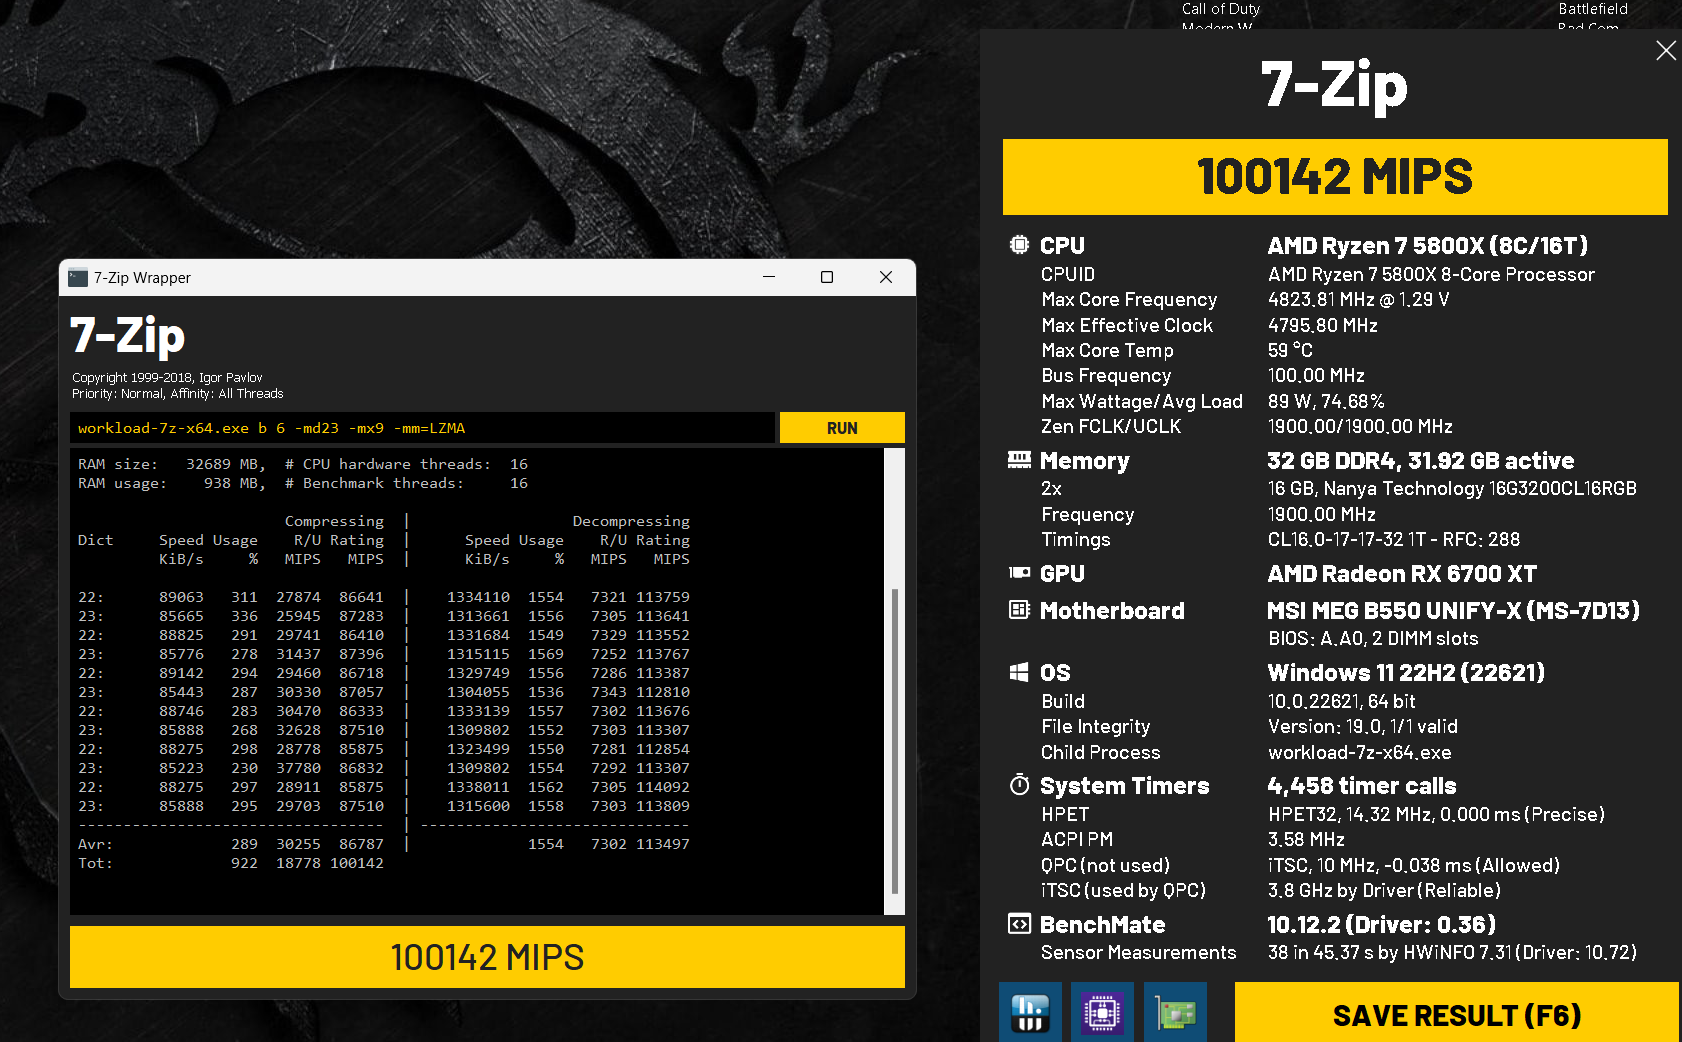This screenshot has width=1682, height=1042.
Task: Click the GPU section icon
Action: click(1019, 573)
